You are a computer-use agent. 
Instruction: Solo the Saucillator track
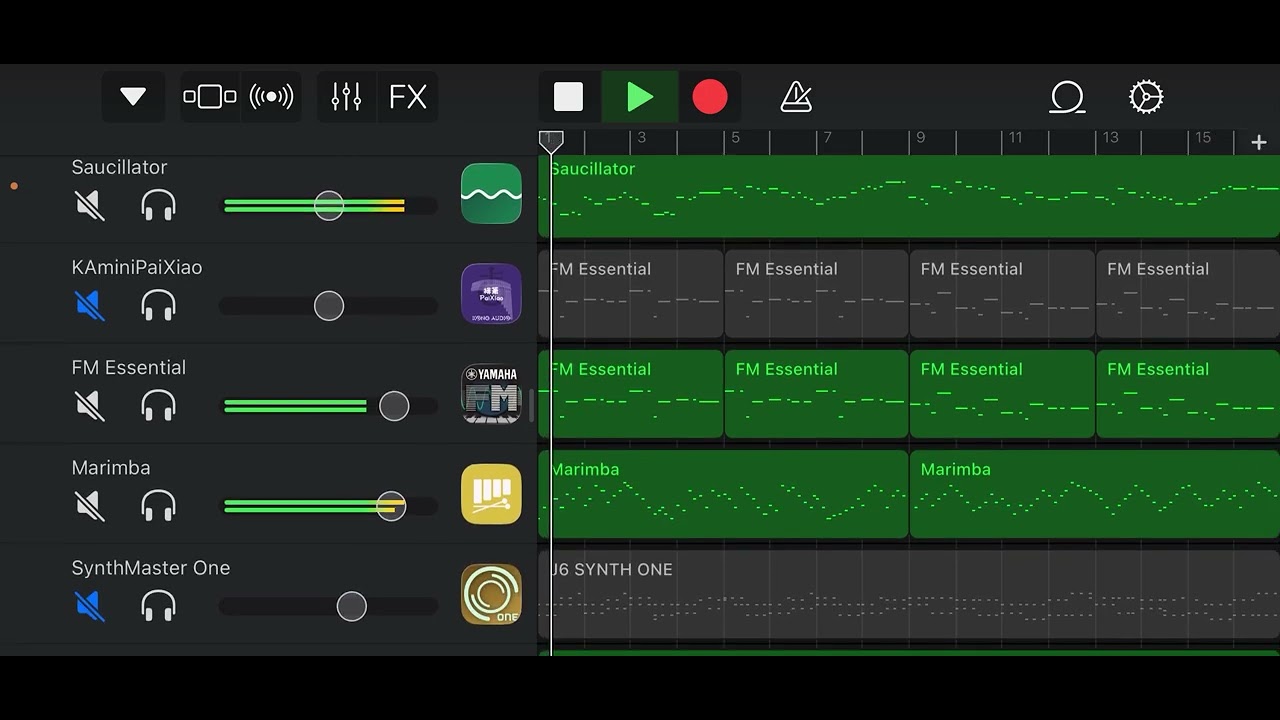(159, 206)
